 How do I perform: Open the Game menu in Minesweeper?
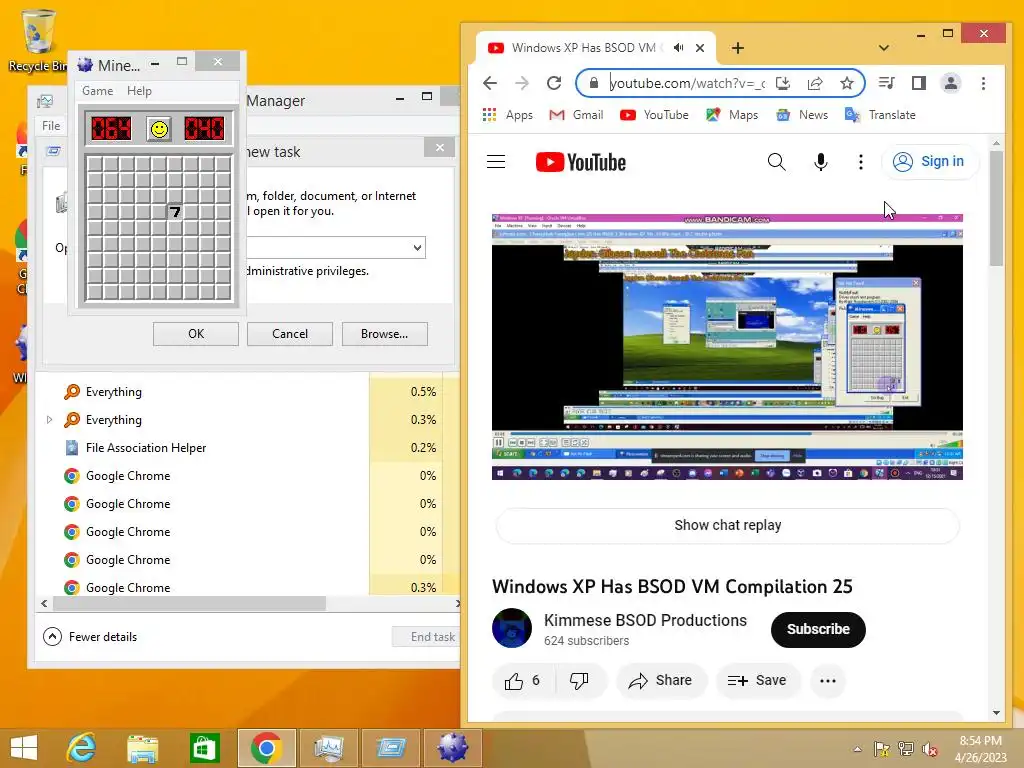pyautogui.click(x=97, y=91)
